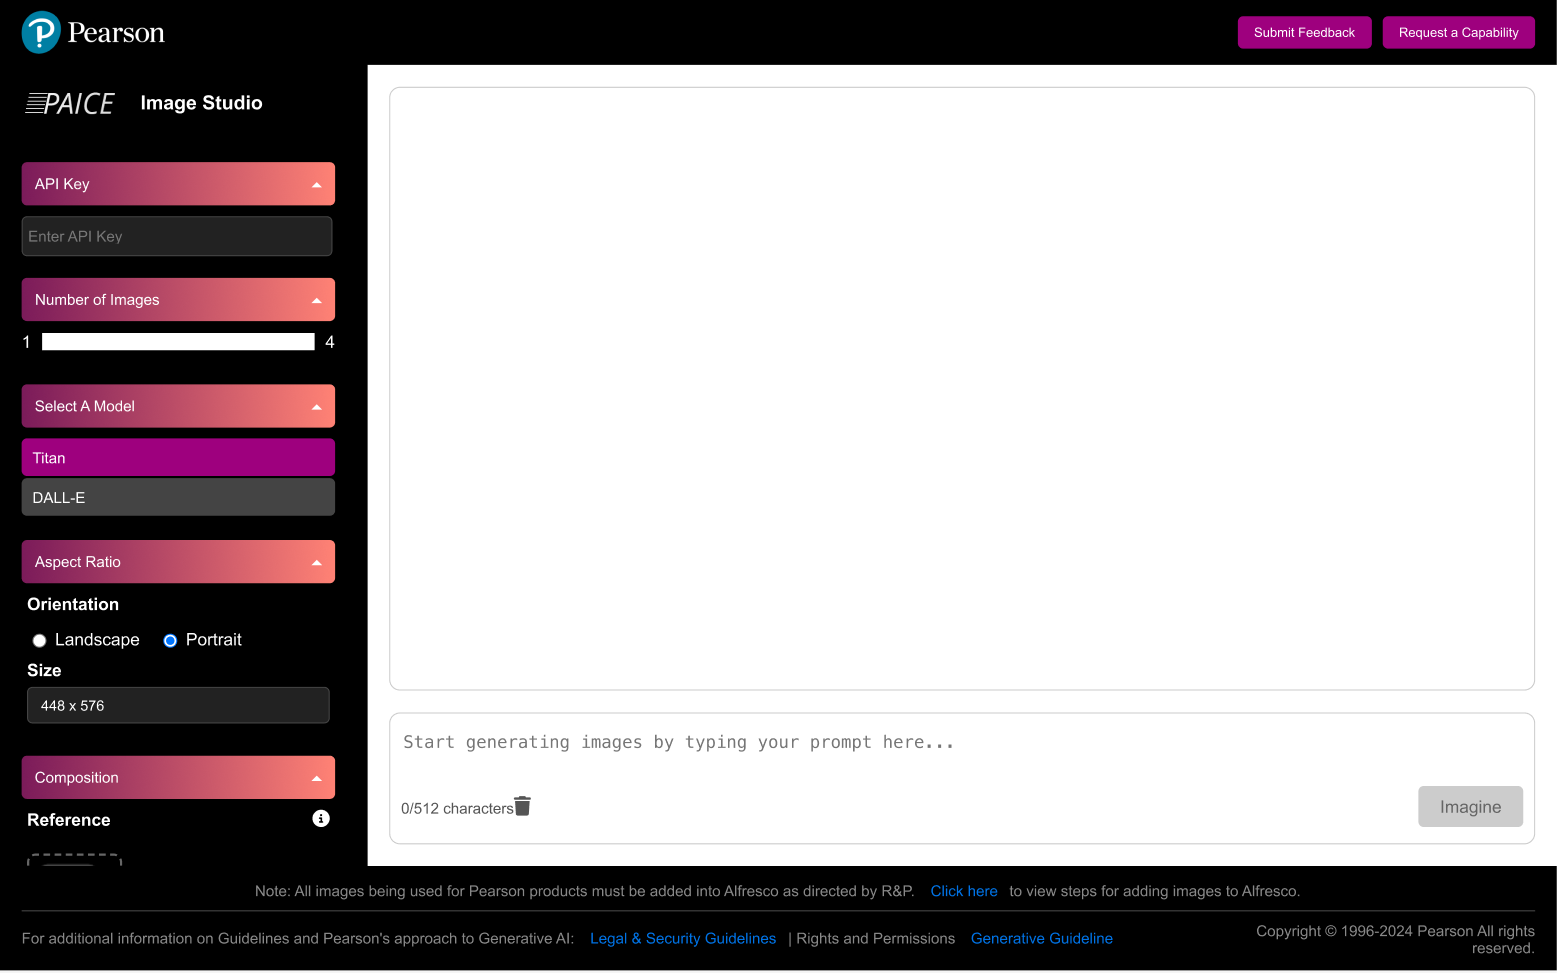Image resolution: width=1557 pixels, height=973 pixels.
Task: Open the Click here Alfresco link
Action: tap(964, 891)
